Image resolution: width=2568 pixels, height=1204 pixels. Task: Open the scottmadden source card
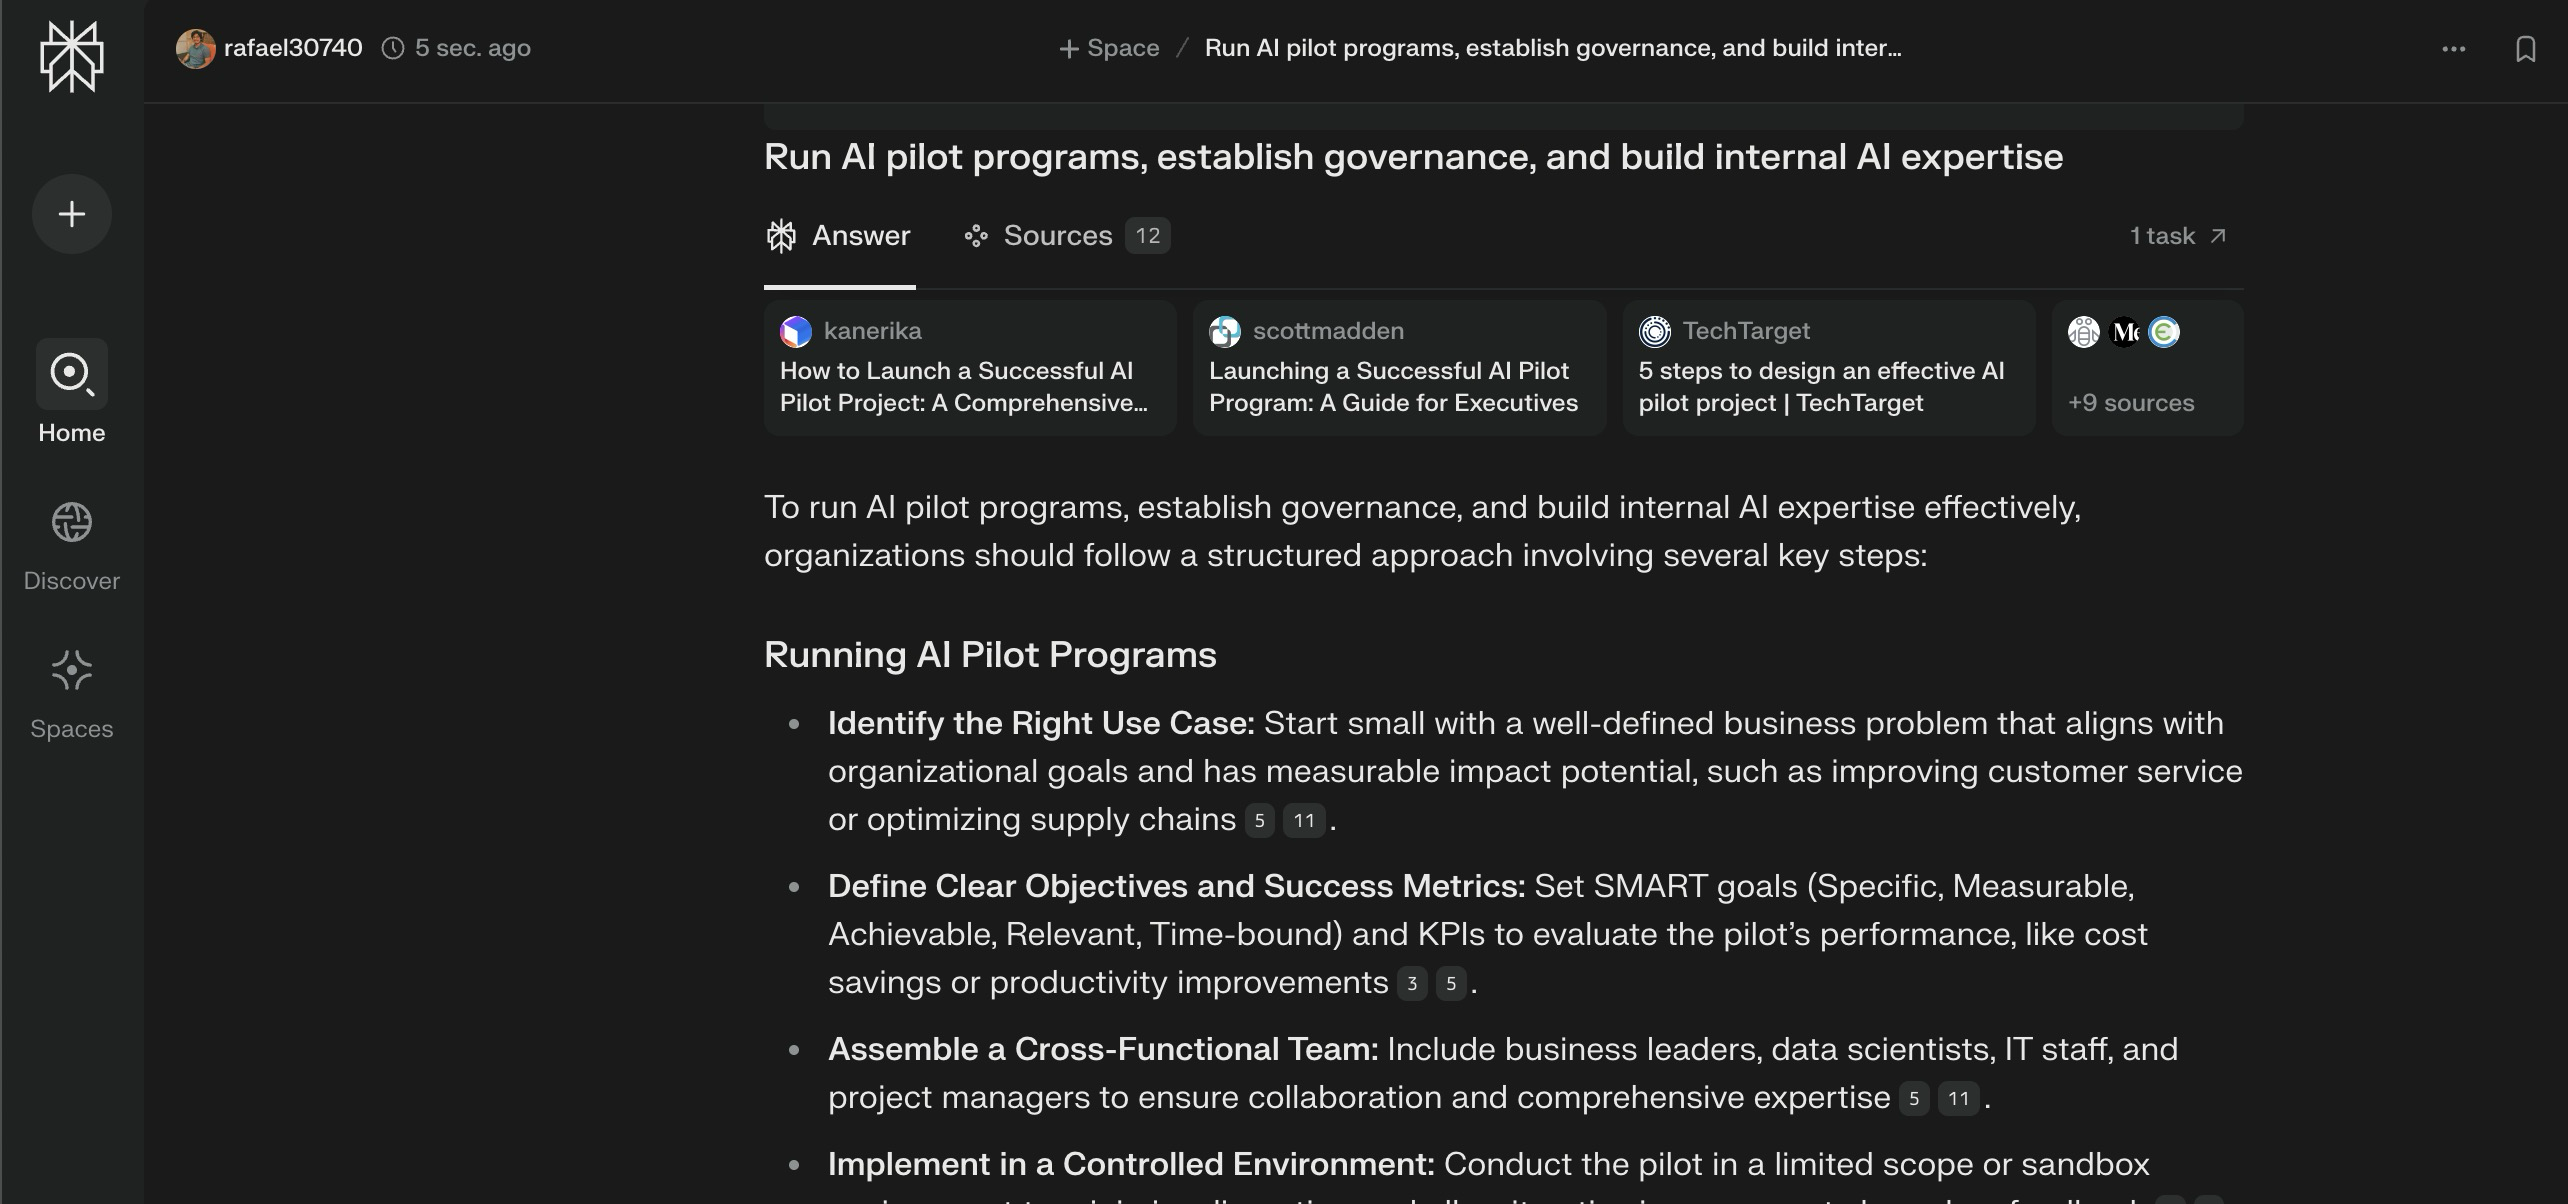[1399, 367]
